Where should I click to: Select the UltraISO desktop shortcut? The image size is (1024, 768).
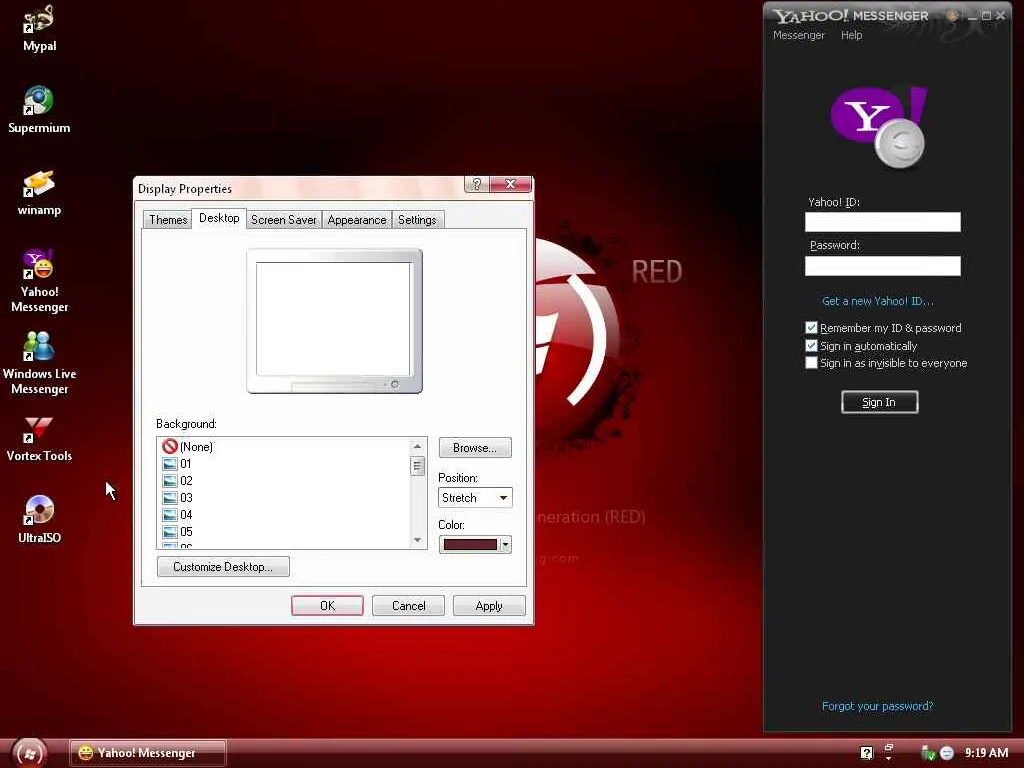pos(39,520)
